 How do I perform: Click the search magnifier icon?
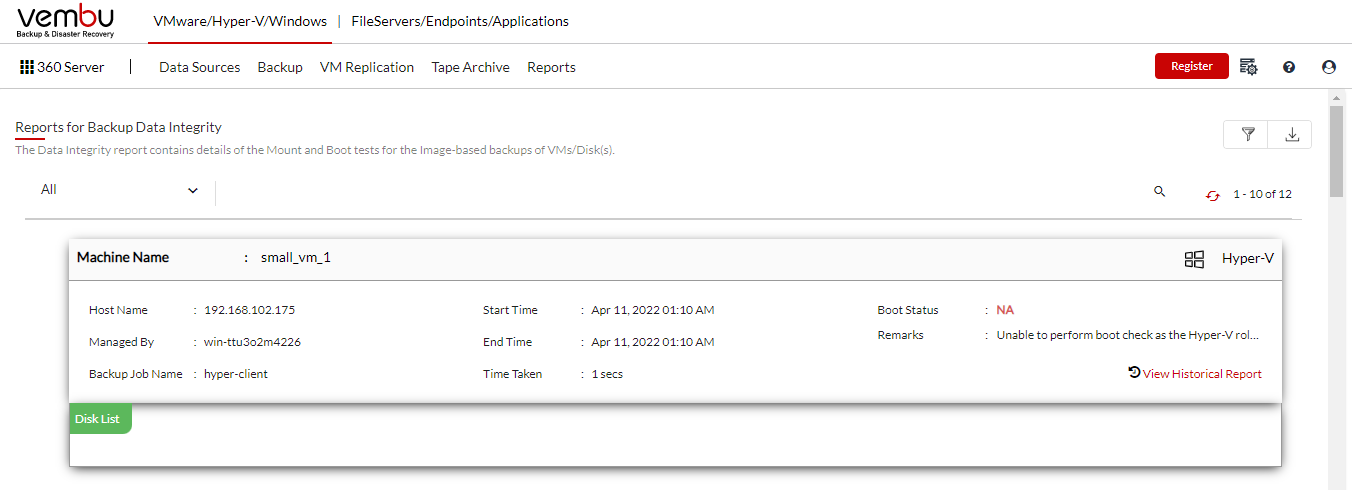click(1160, 191)
